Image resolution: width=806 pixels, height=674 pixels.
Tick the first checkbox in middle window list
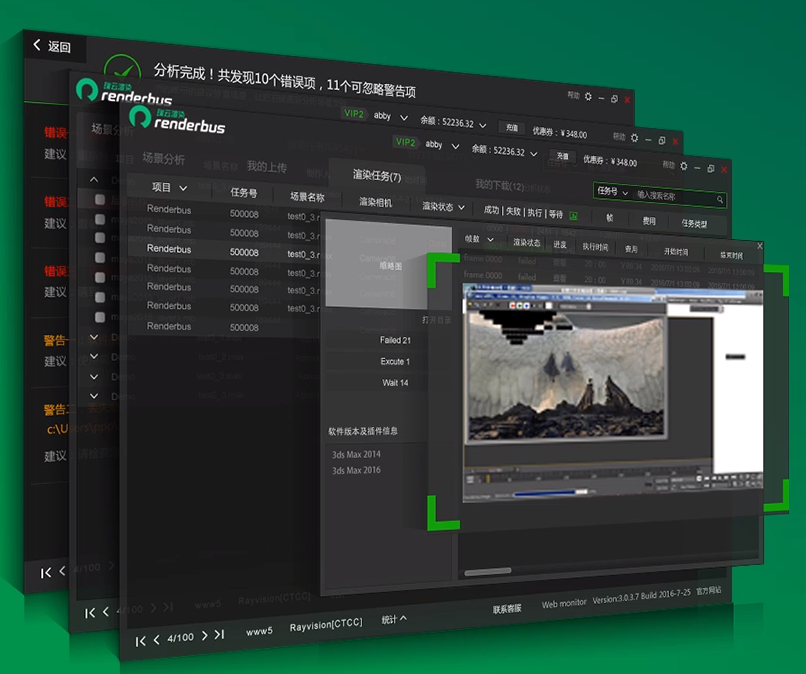coord(100,199)
